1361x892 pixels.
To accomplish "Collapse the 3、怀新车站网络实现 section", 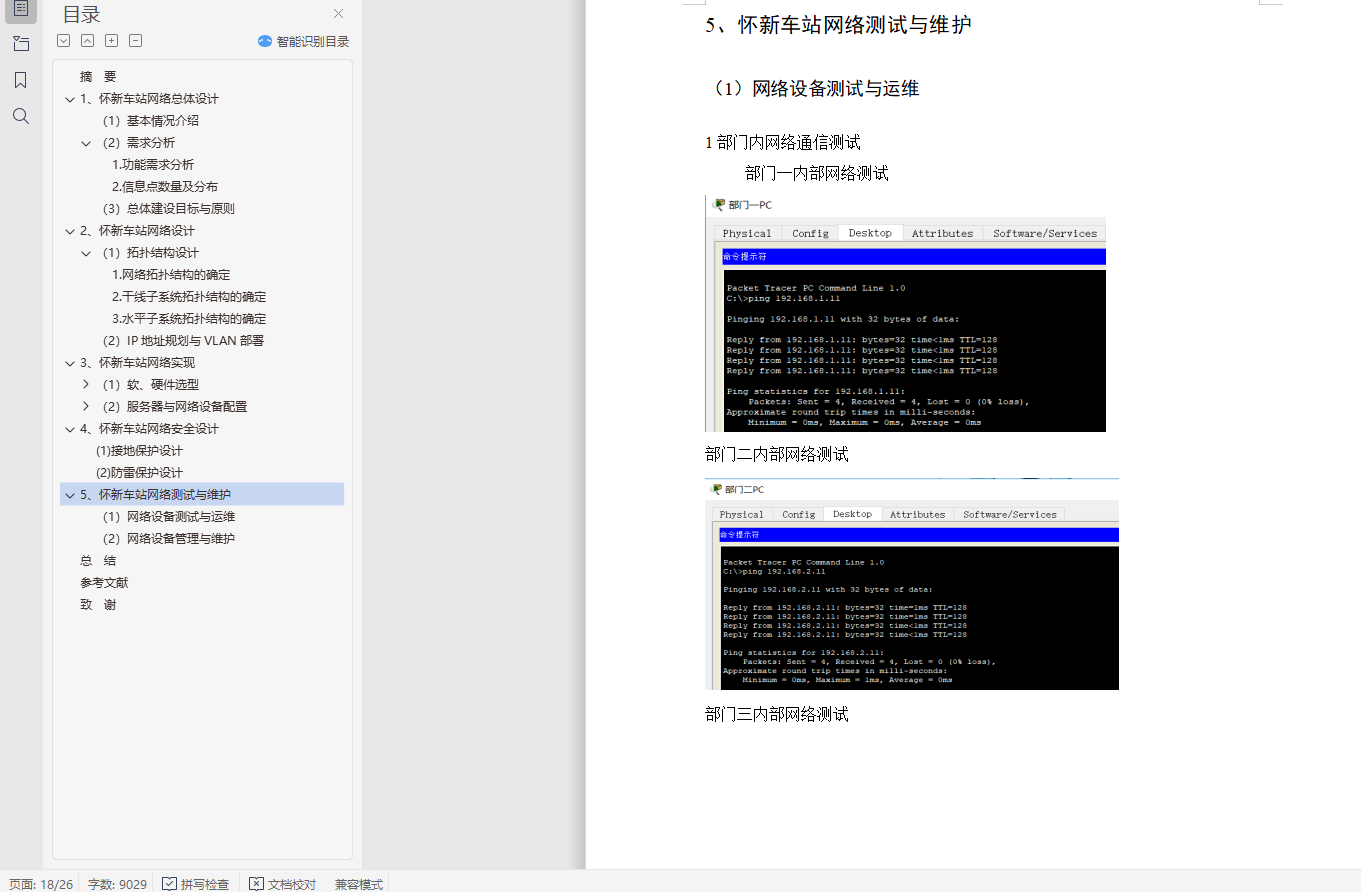I will [69, 363].
